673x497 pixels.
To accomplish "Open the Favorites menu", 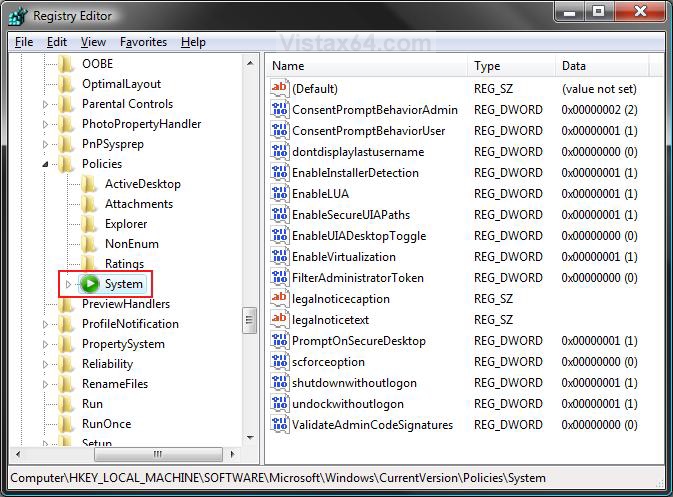I will pyautogui.click(x=143, y=42).
